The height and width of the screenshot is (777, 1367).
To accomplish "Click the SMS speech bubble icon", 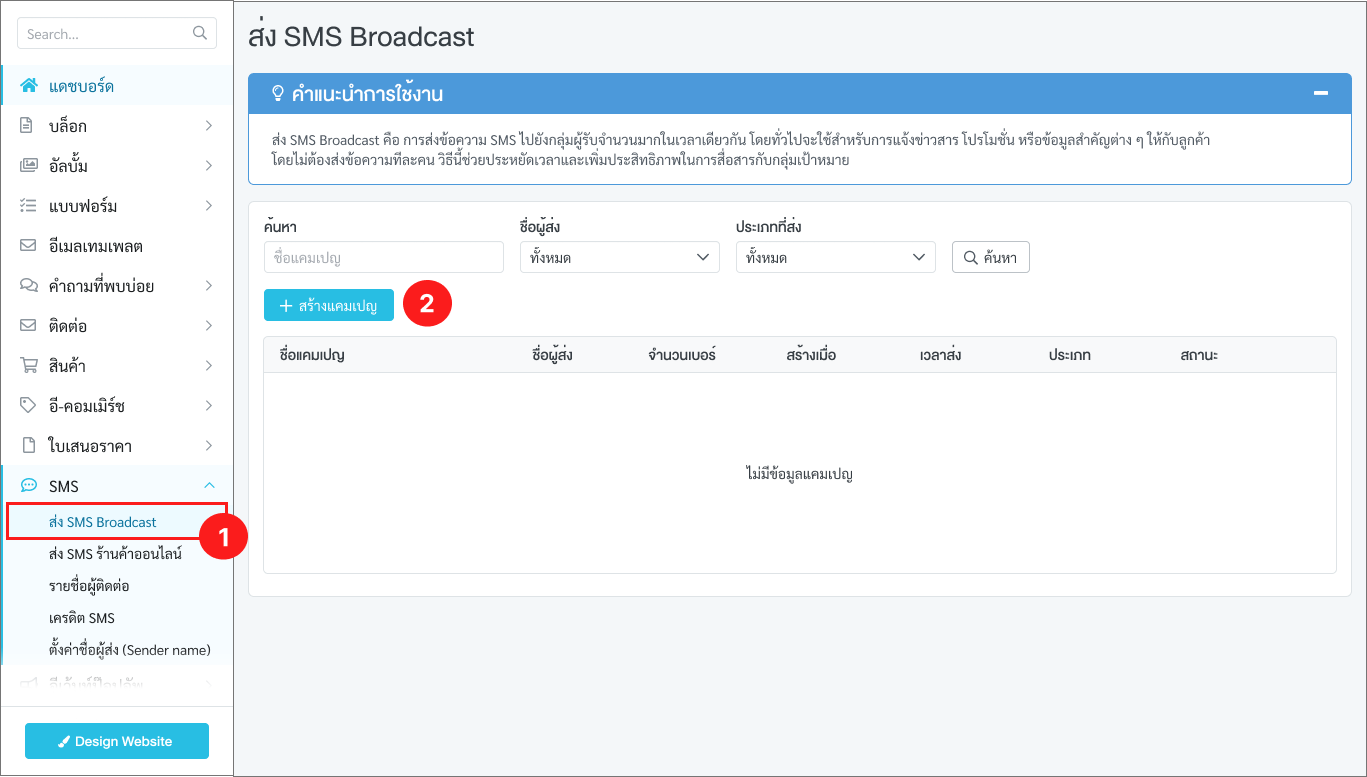I will (x=29, y=486).
